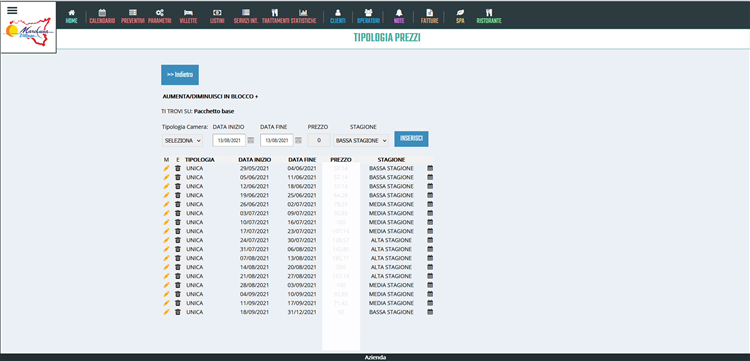Edit the row starting 18/09/2021
The image size is (750, 361).
coord(166,312)
